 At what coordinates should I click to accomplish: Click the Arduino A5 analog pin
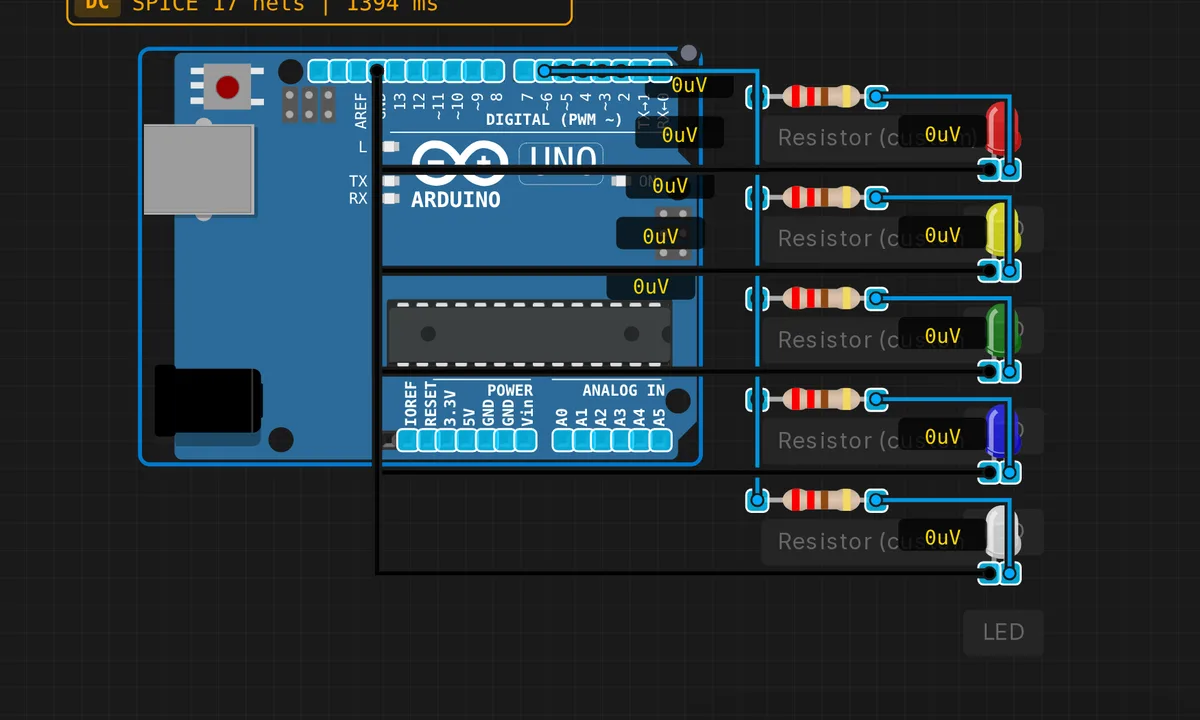point(659,440)
